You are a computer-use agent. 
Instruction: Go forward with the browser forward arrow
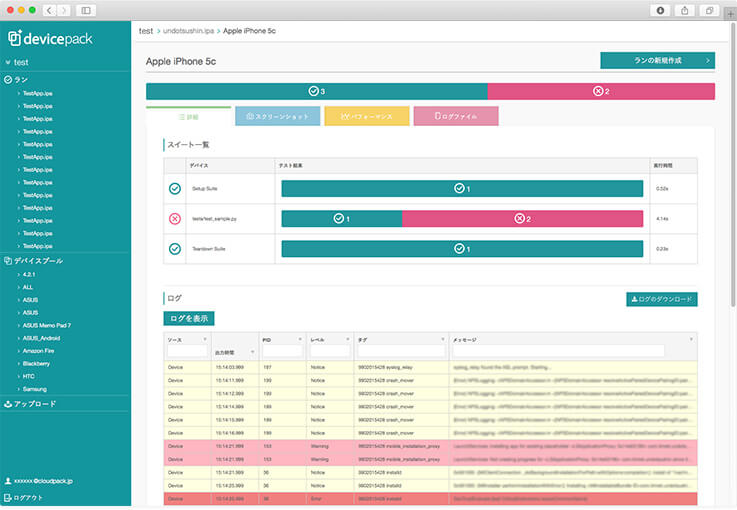(63, 10)
